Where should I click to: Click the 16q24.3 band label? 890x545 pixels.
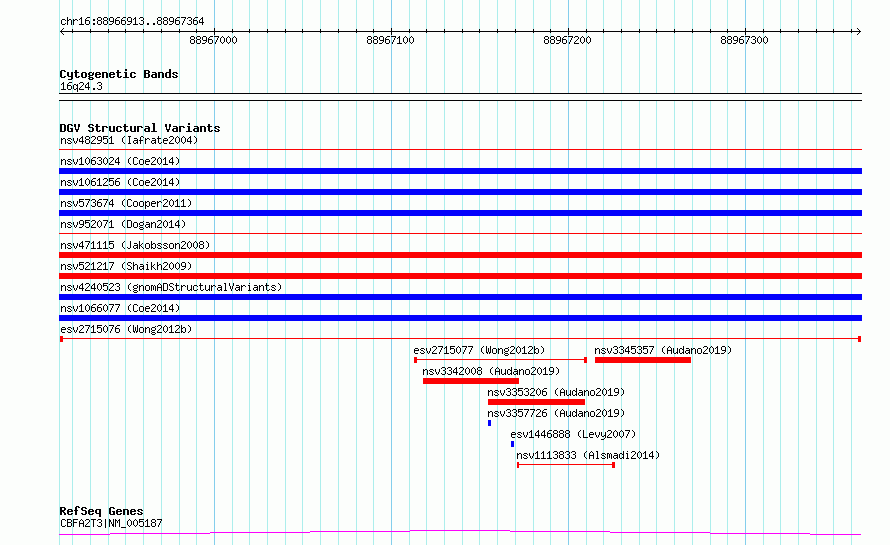(81, 86)
